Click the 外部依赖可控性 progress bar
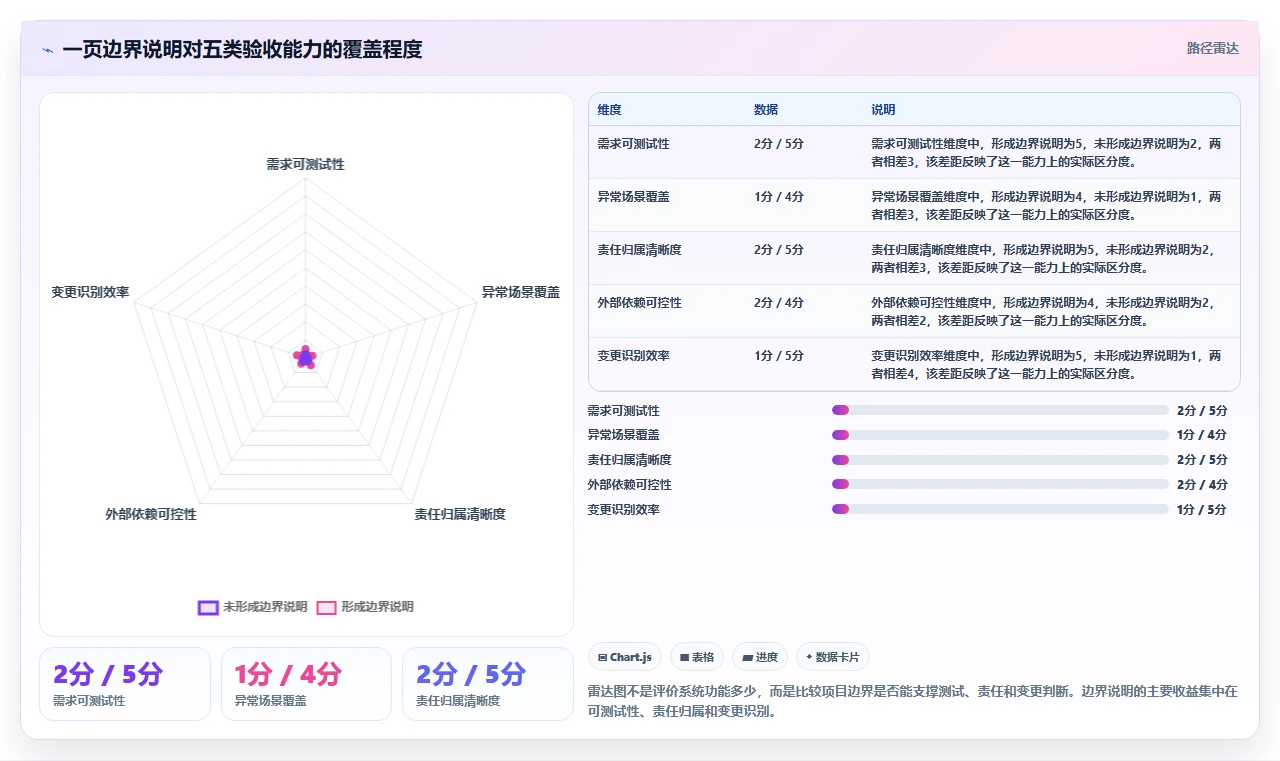The width and height of the screenshot is (1280, 761). click(1000, 484)
